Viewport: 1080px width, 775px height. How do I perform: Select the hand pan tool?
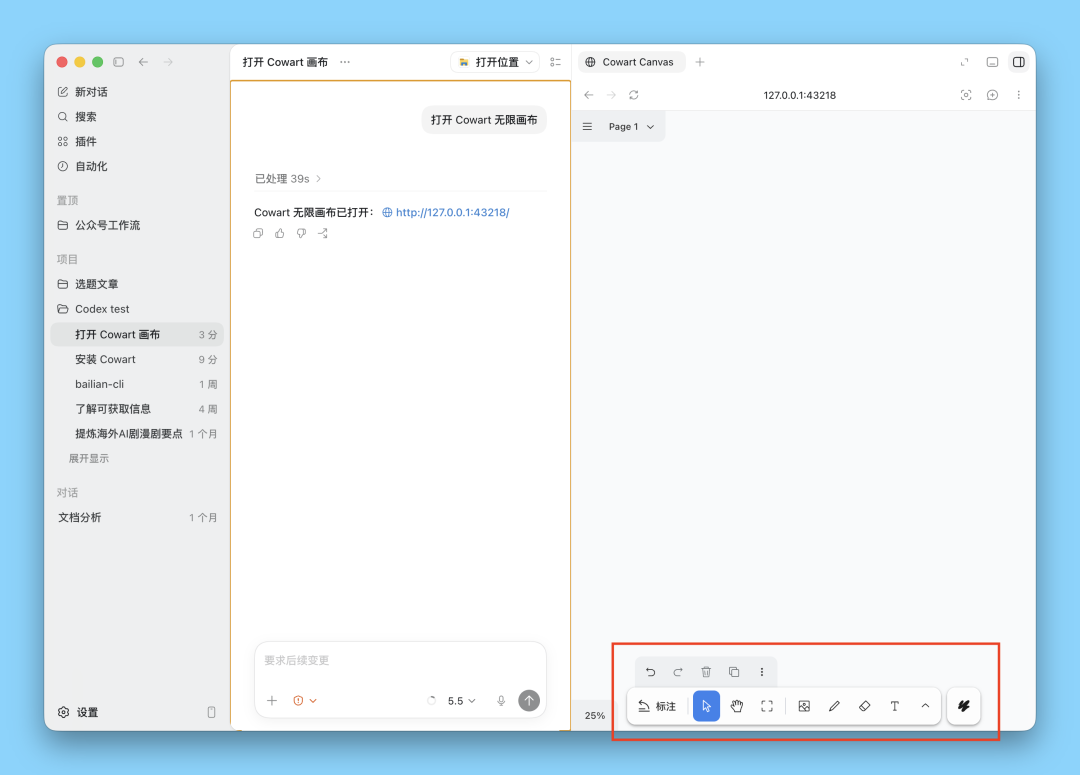click(737, 706)
